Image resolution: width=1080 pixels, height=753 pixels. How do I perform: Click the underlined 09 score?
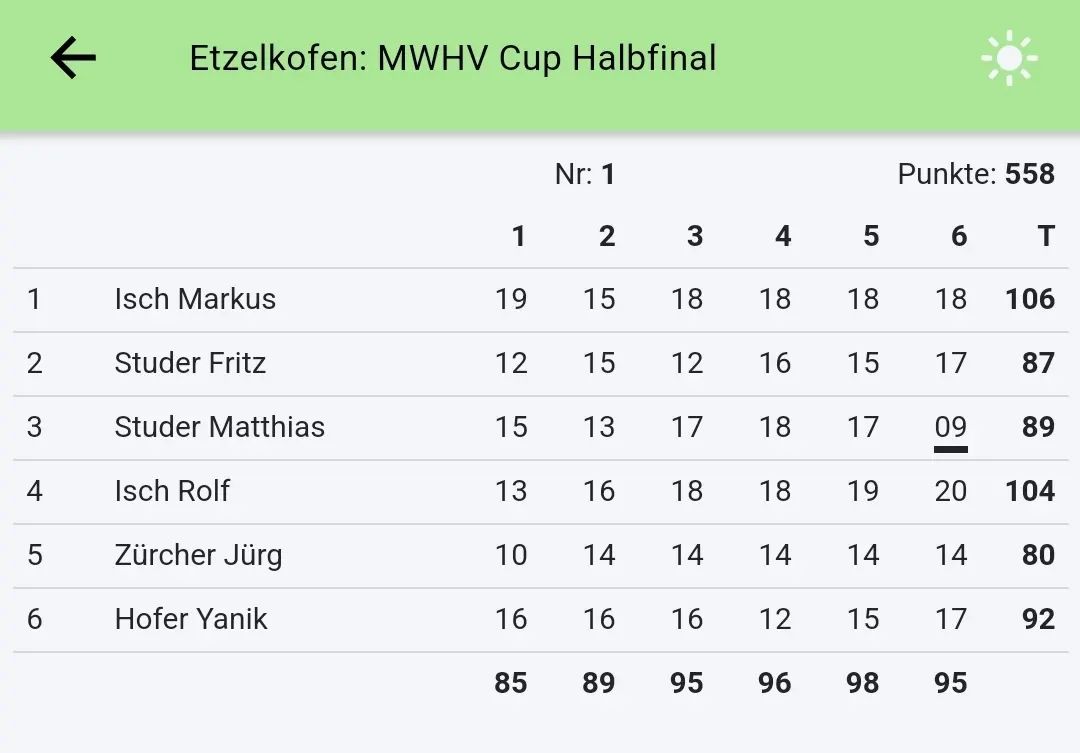point(950,428)
